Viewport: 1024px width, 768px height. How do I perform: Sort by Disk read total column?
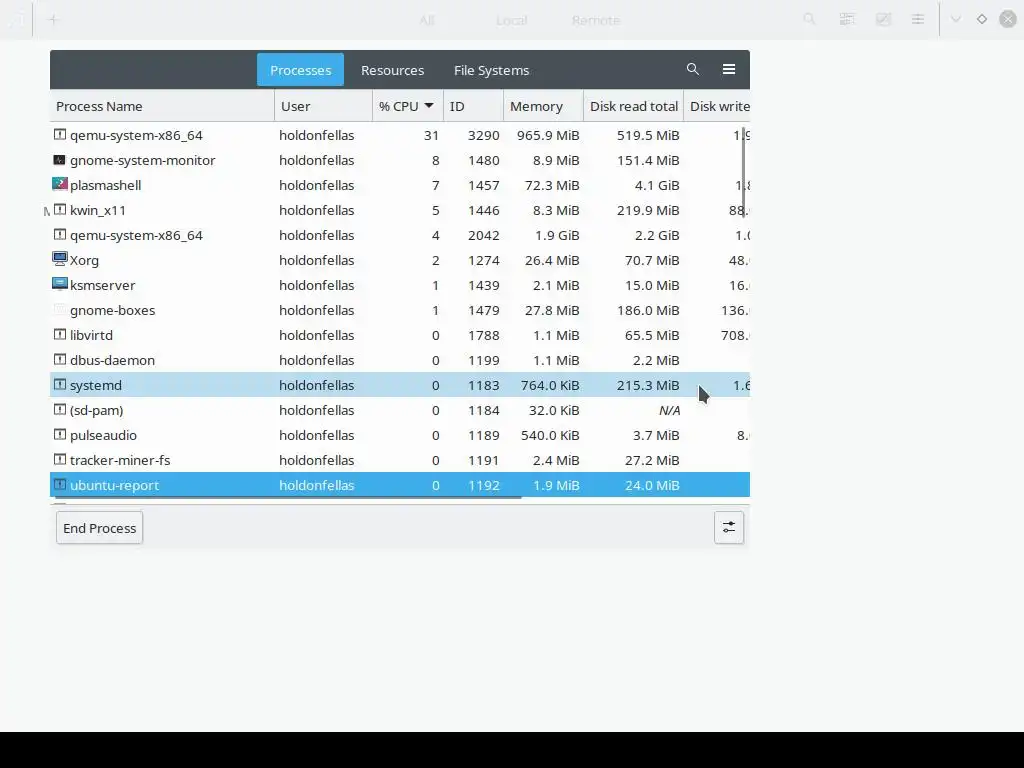click(633, 106)
